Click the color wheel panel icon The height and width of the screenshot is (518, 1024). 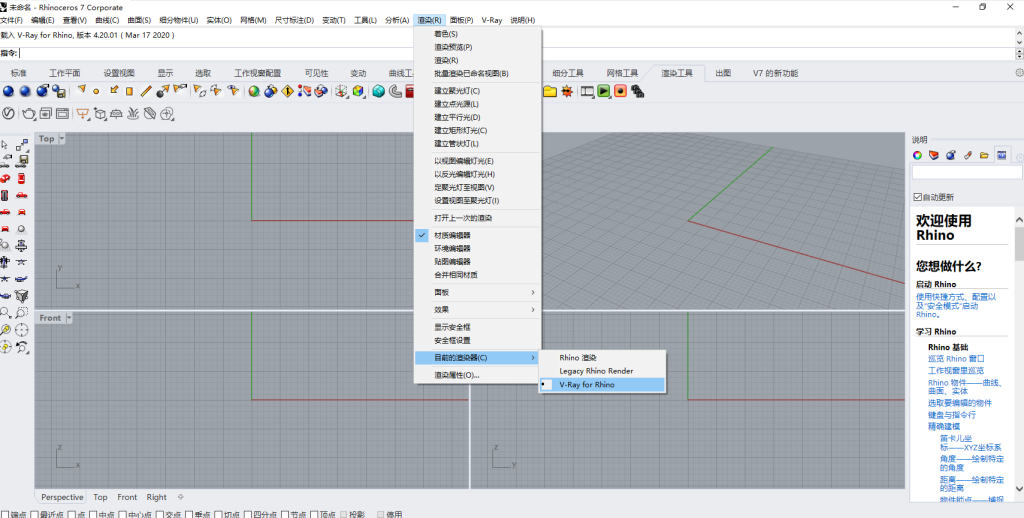[x=917, y=155]
